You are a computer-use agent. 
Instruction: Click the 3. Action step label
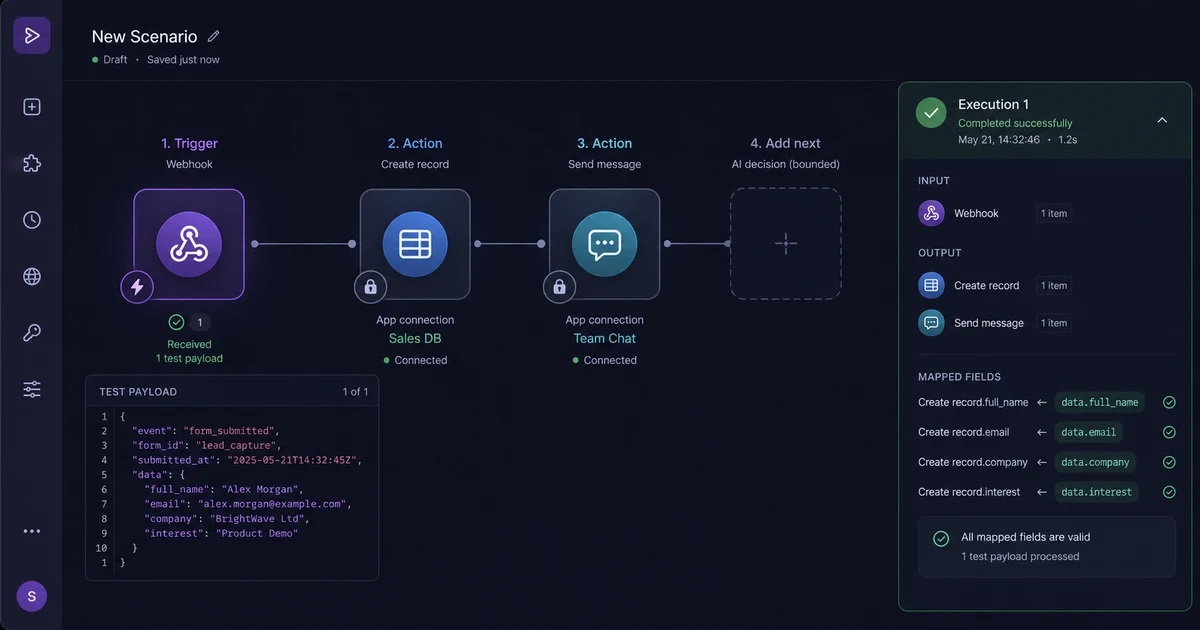tap(604, 143)
